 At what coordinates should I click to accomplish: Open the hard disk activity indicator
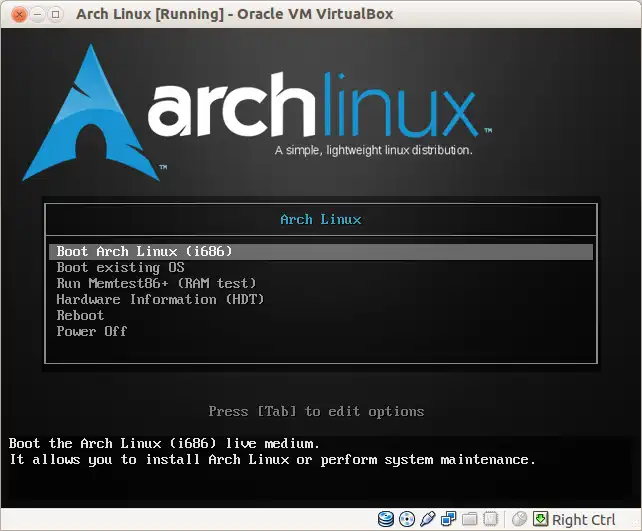(385, 519)
